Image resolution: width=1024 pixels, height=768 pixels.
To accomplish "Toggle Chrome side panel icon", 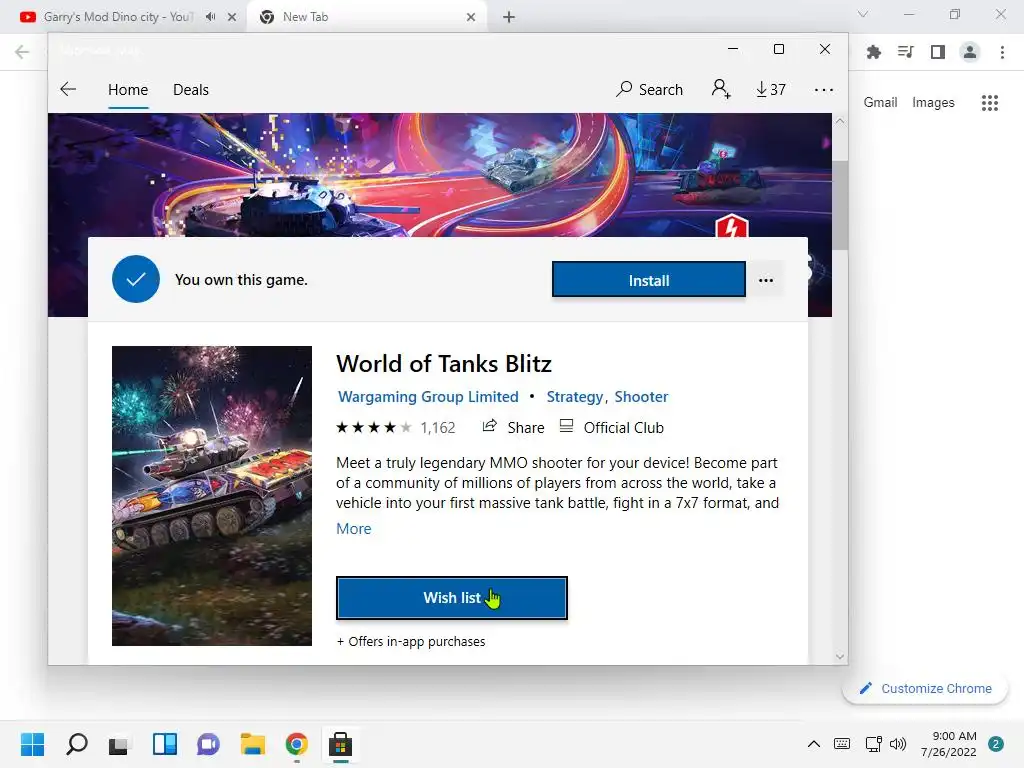I will click(938, 52).
